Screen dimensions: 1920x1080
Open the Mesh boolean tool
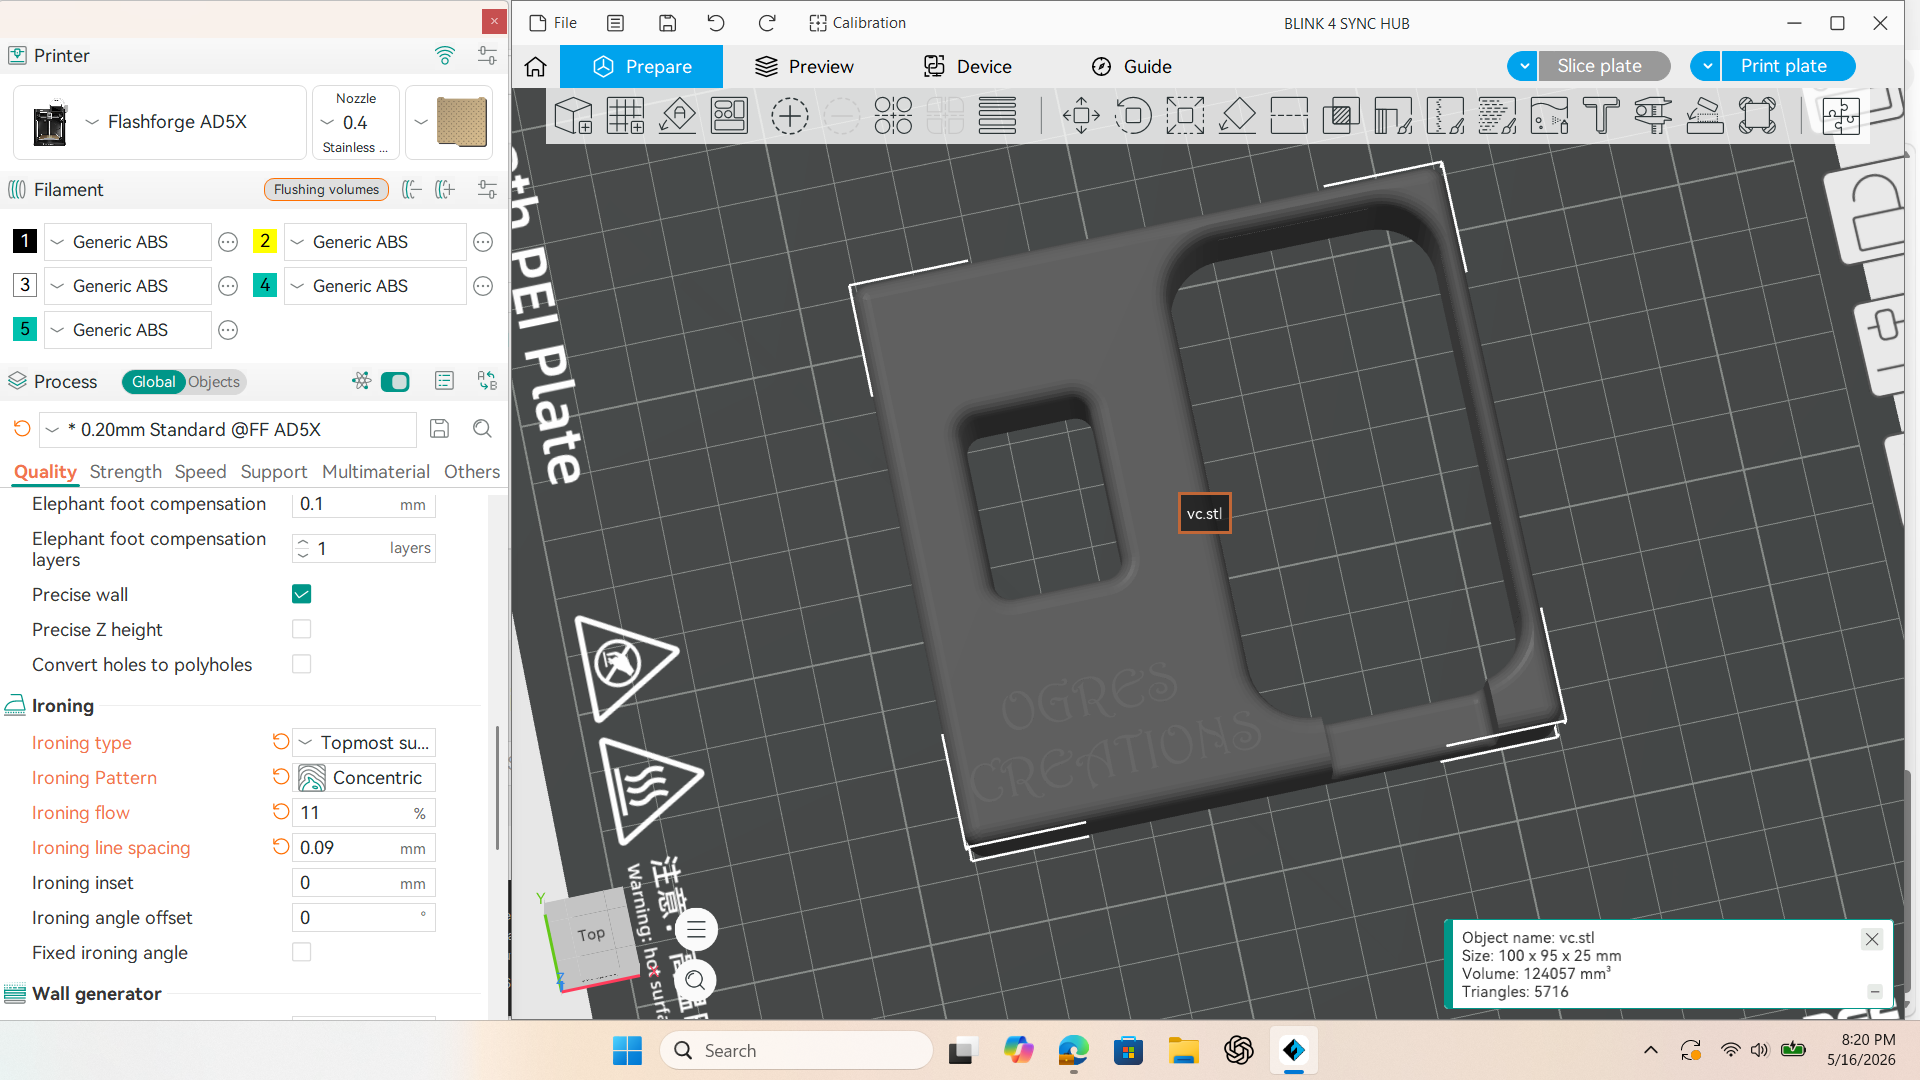tap(1341, 116)
